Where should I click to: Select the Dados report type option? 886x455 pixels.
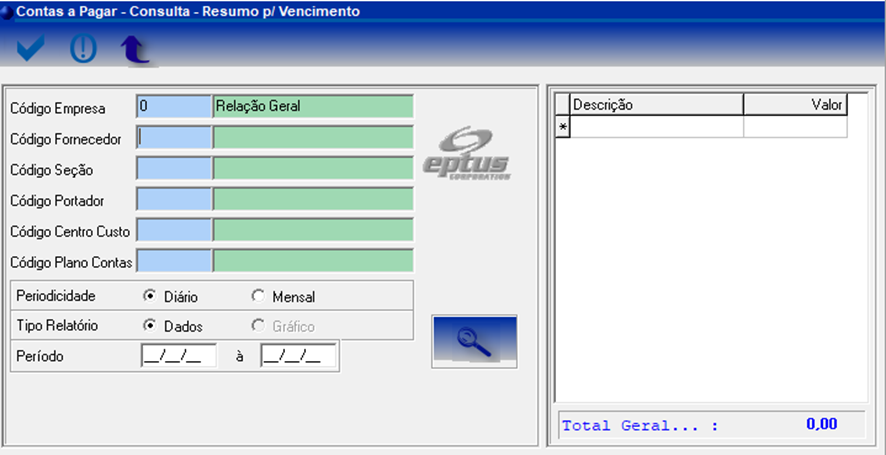coord(150,326)
